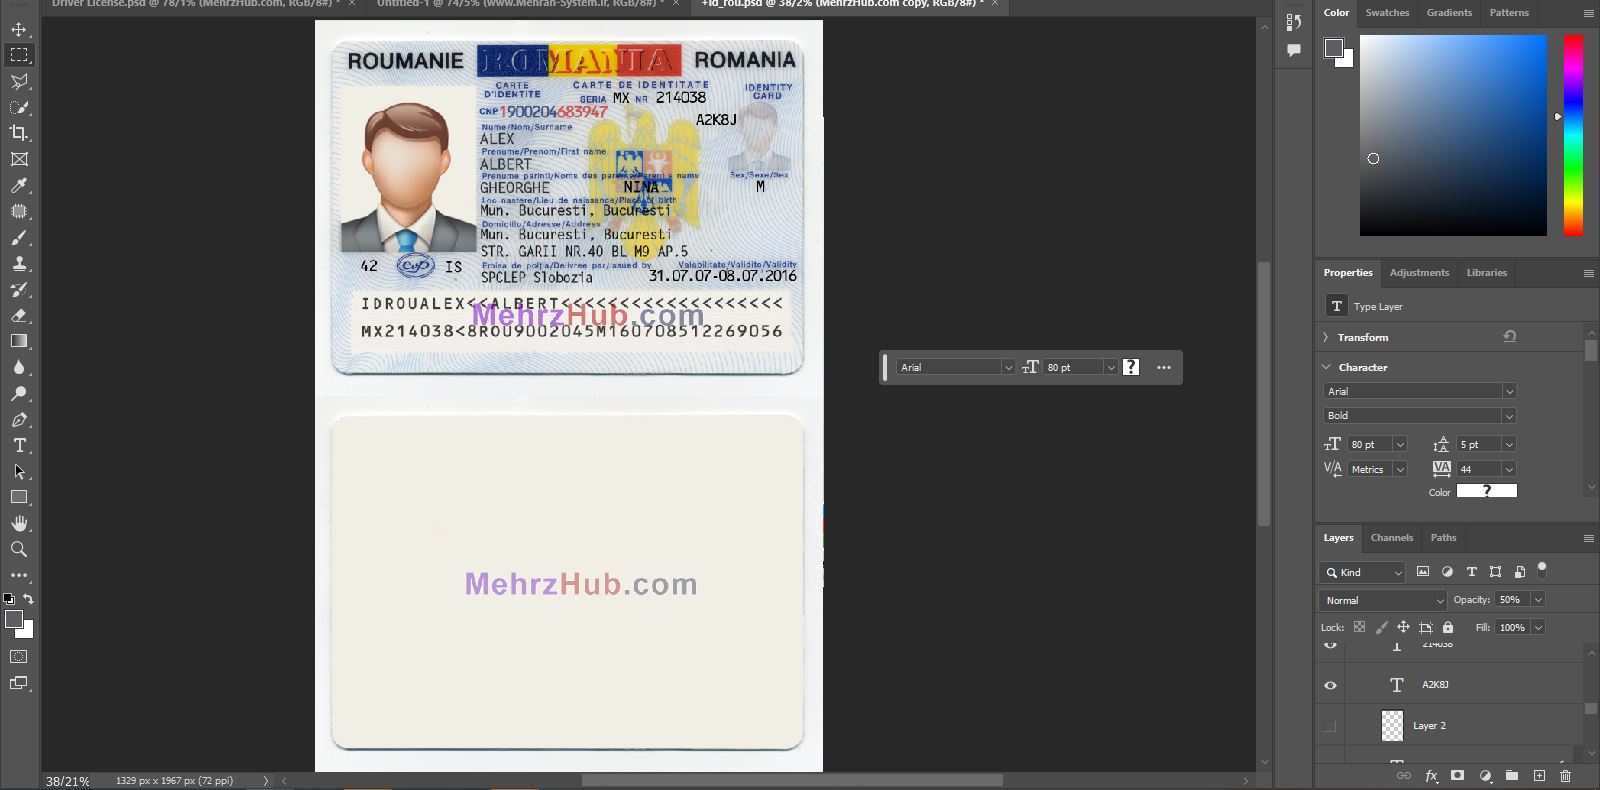Select the Quick Selection tool

pyautogui.click(x=19, y=107)
